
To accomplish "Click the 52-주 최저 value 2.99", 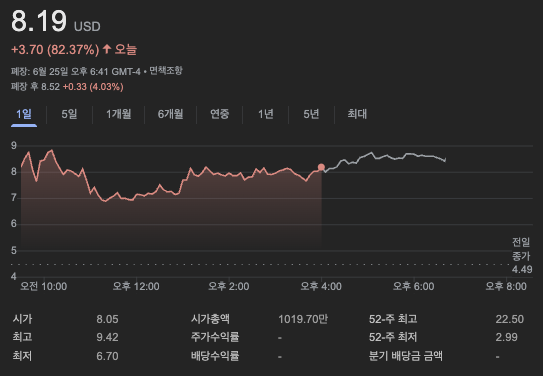I will 506,337.
